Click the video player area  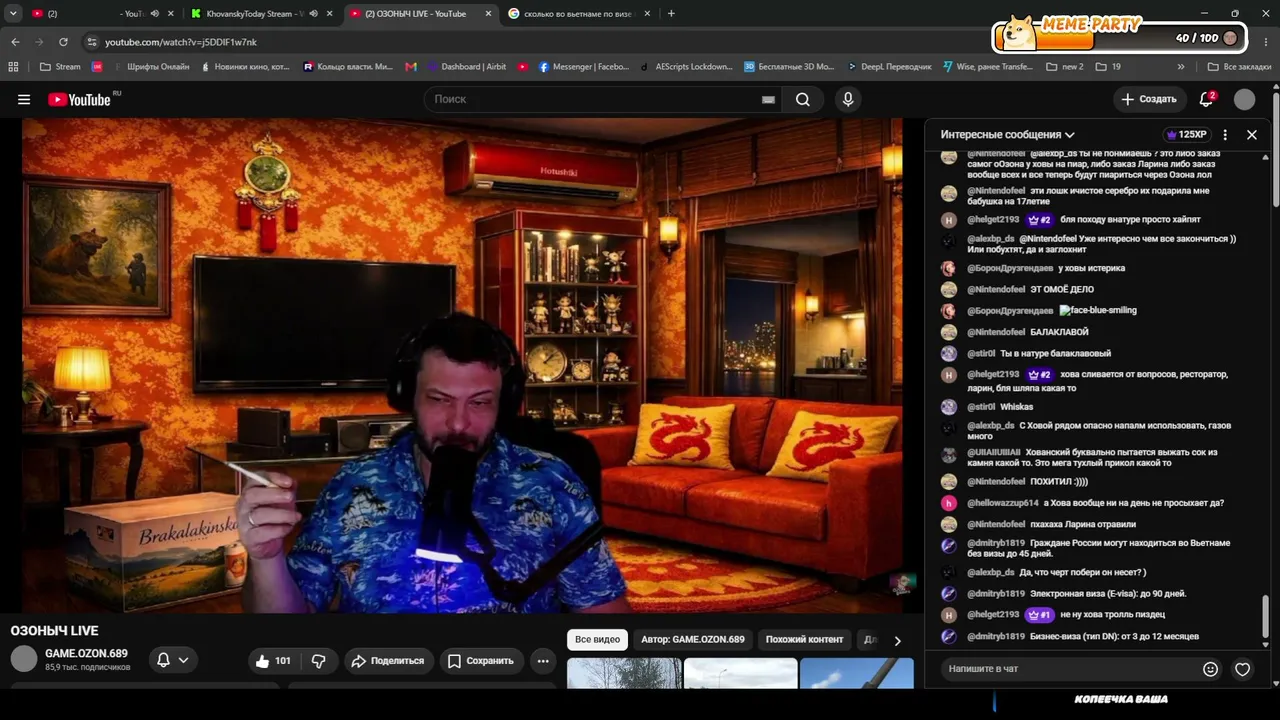(x=461, y=366)
